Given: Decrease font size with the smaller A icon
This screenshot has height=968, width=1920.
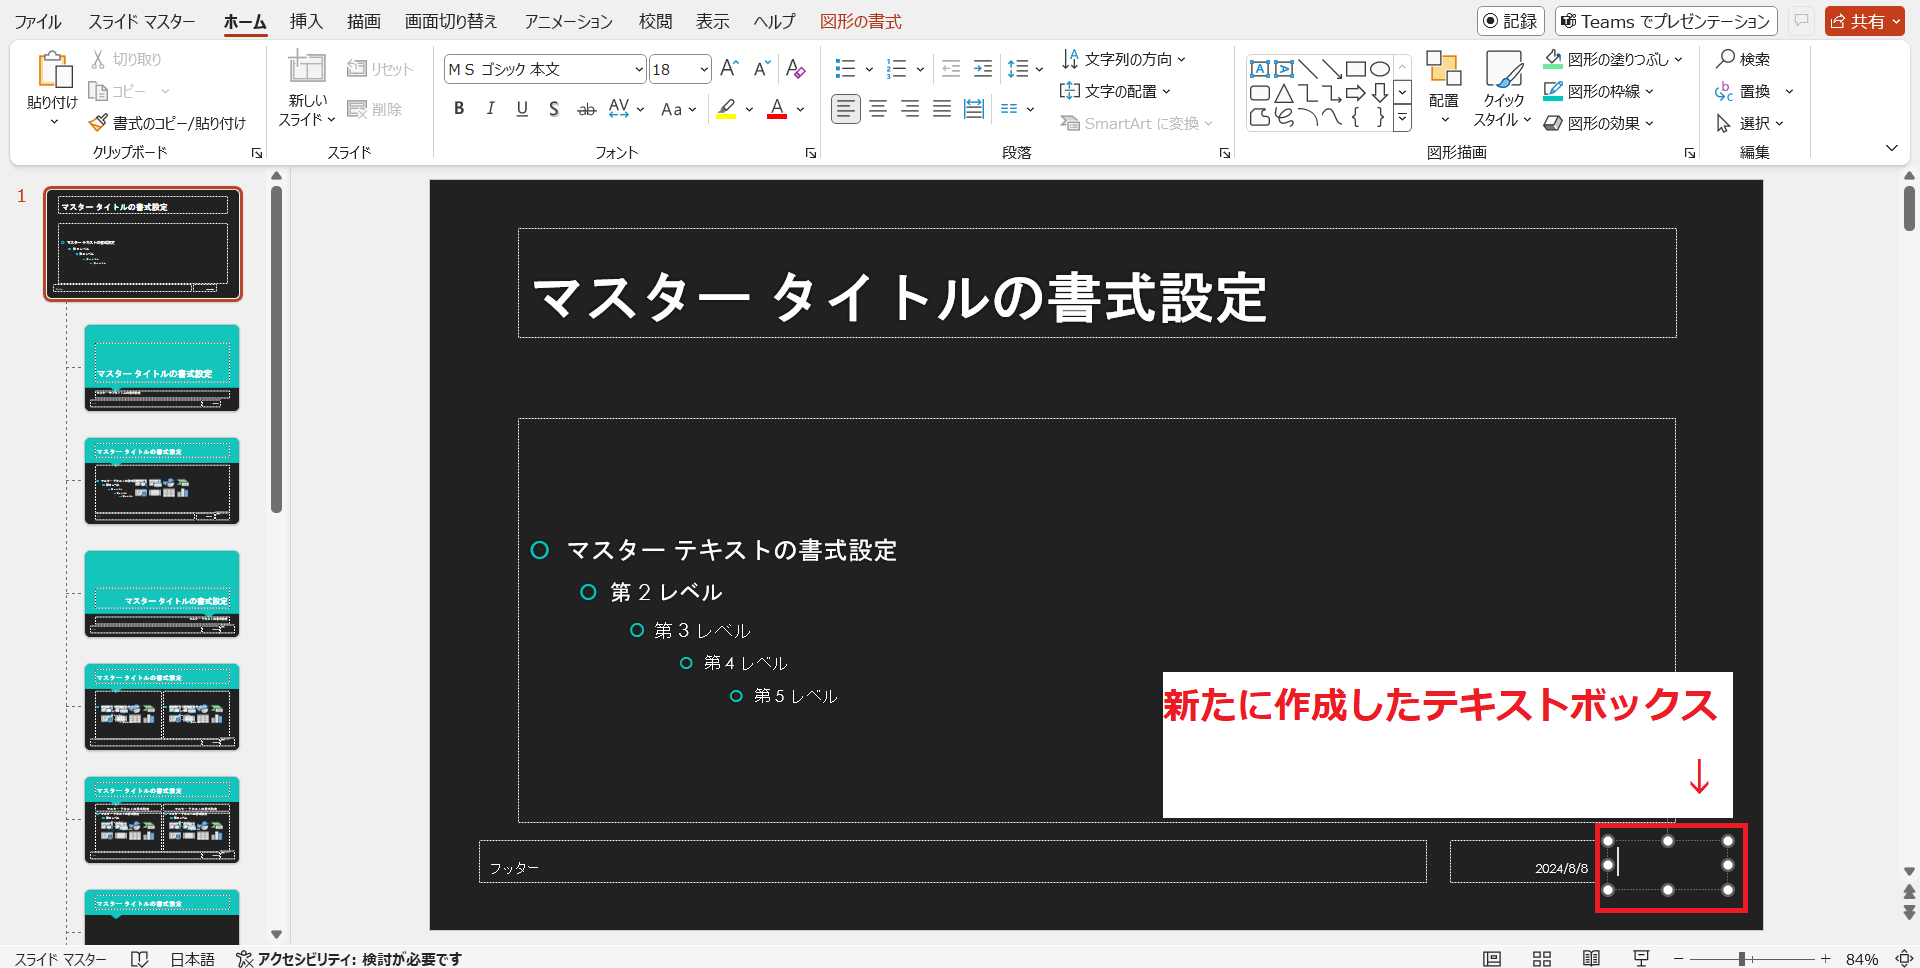Looking at the screenshot, I should 762,68.
